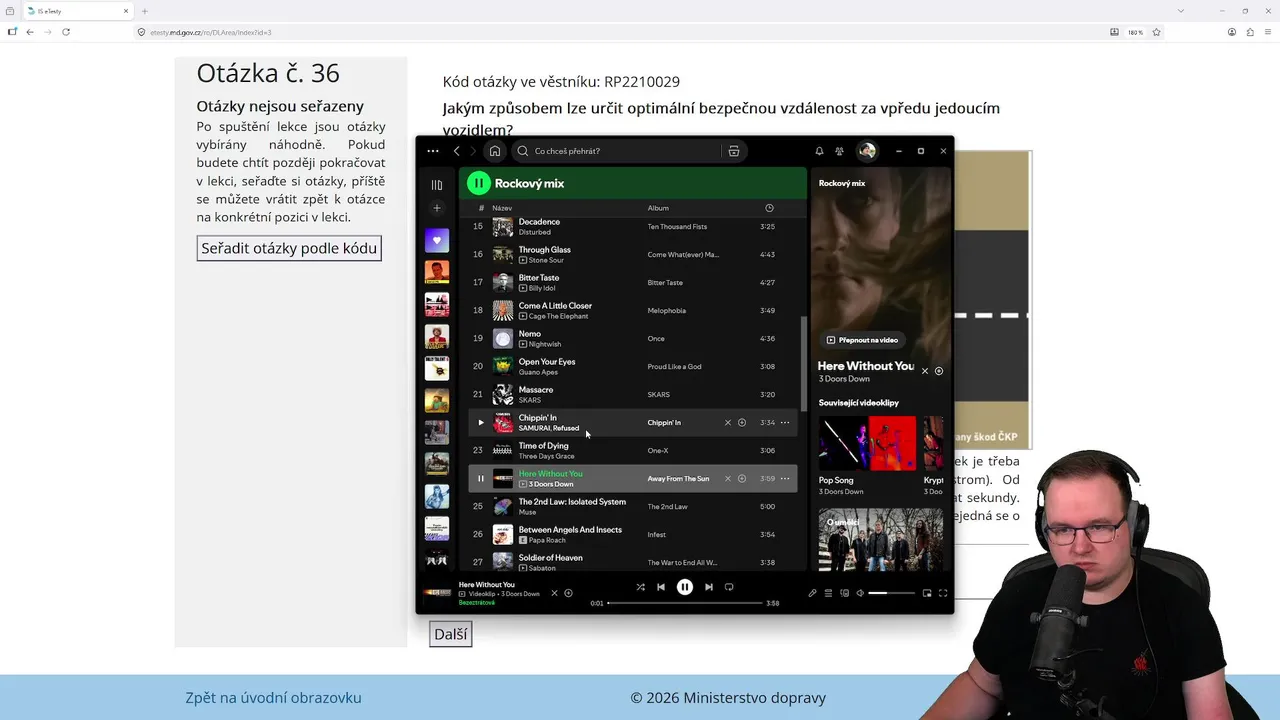The width and height of the screenshot is (1280, 720).
Task: Seek on the song progress bar
Action: pos(685,603)
